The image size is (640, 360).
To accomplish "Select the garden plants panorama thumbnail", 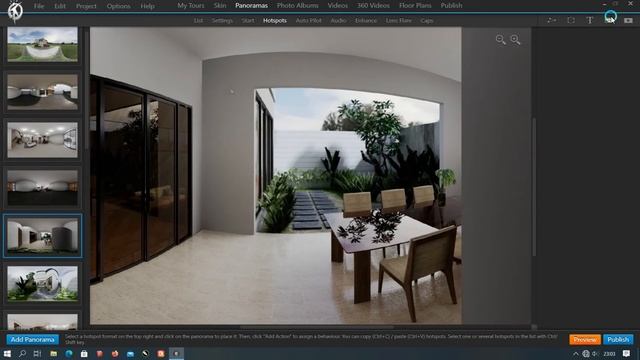I will pos(42,284).
